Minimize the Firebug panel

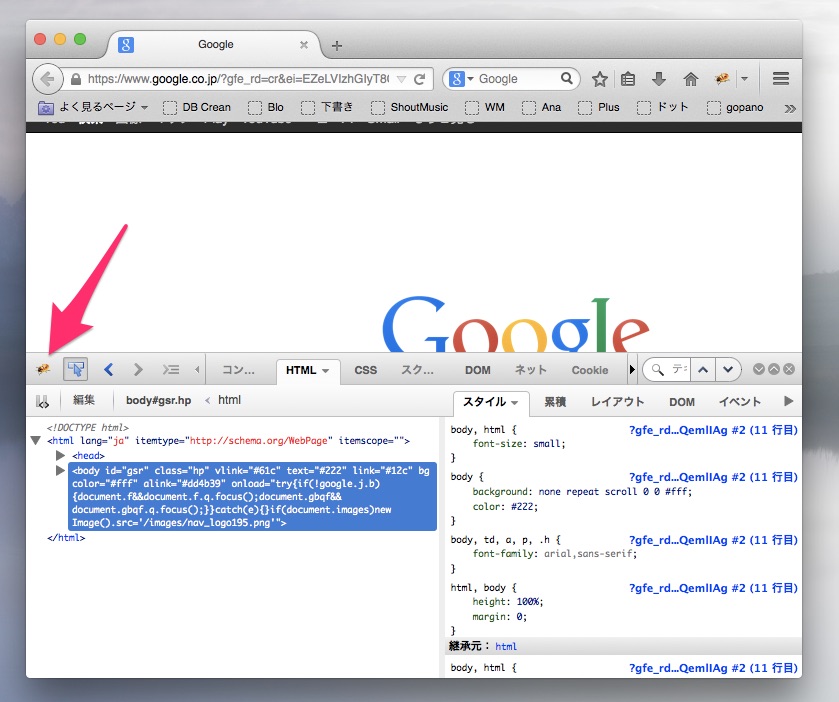point(759,369)
